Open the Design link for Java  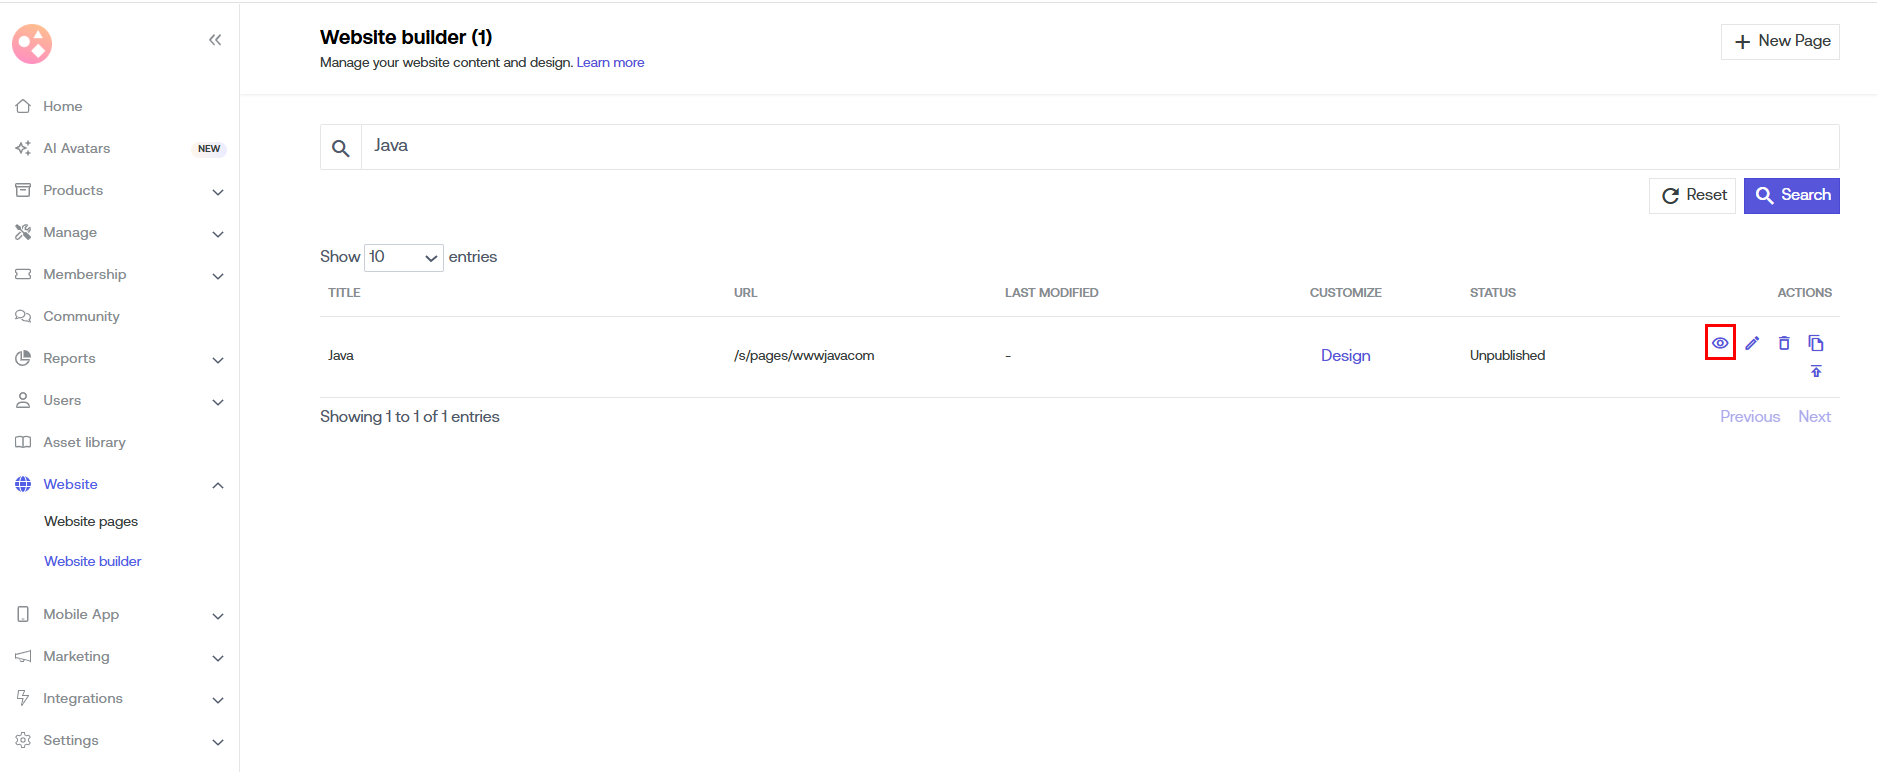tap(1345, 355)
